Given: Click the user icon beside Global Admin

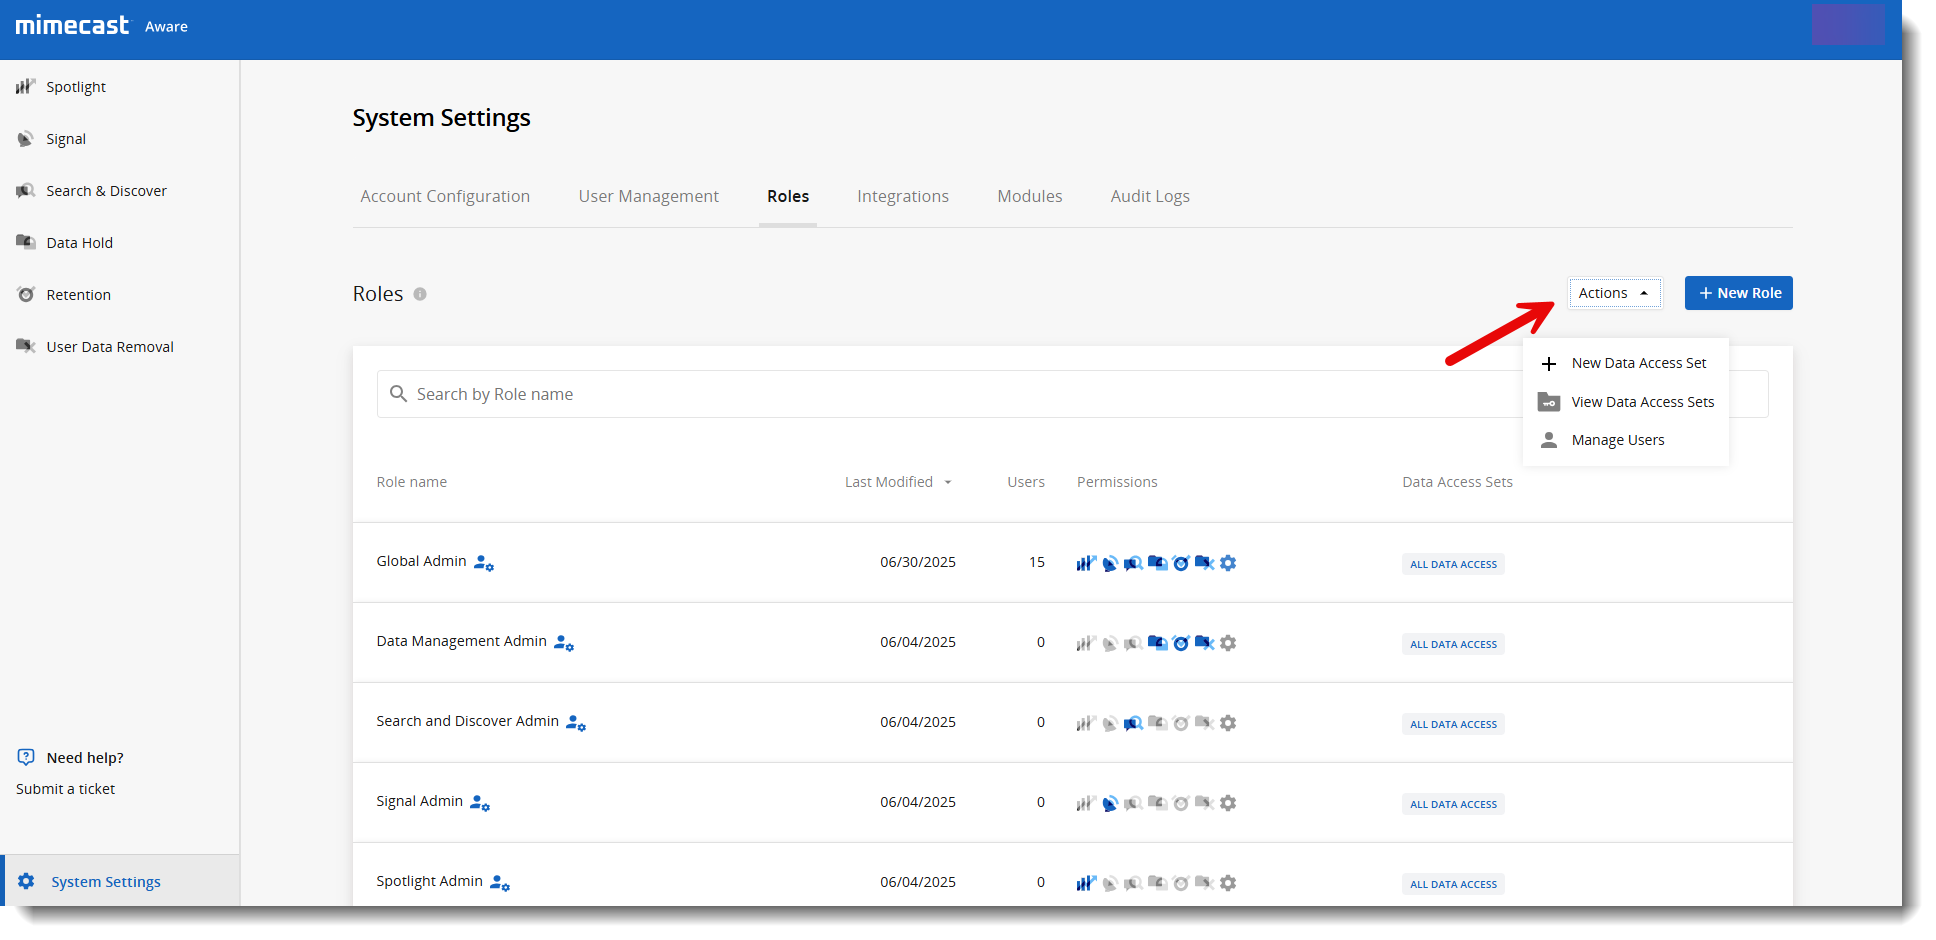Looking at the screenshot, I should 484,563.
